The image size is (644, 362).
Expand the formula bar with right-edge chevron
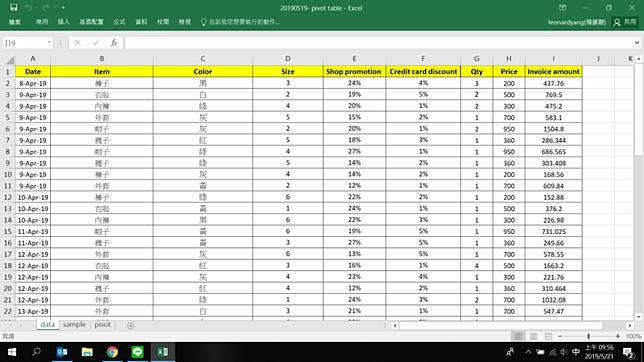pyautogui.click(x=637, y=43)
